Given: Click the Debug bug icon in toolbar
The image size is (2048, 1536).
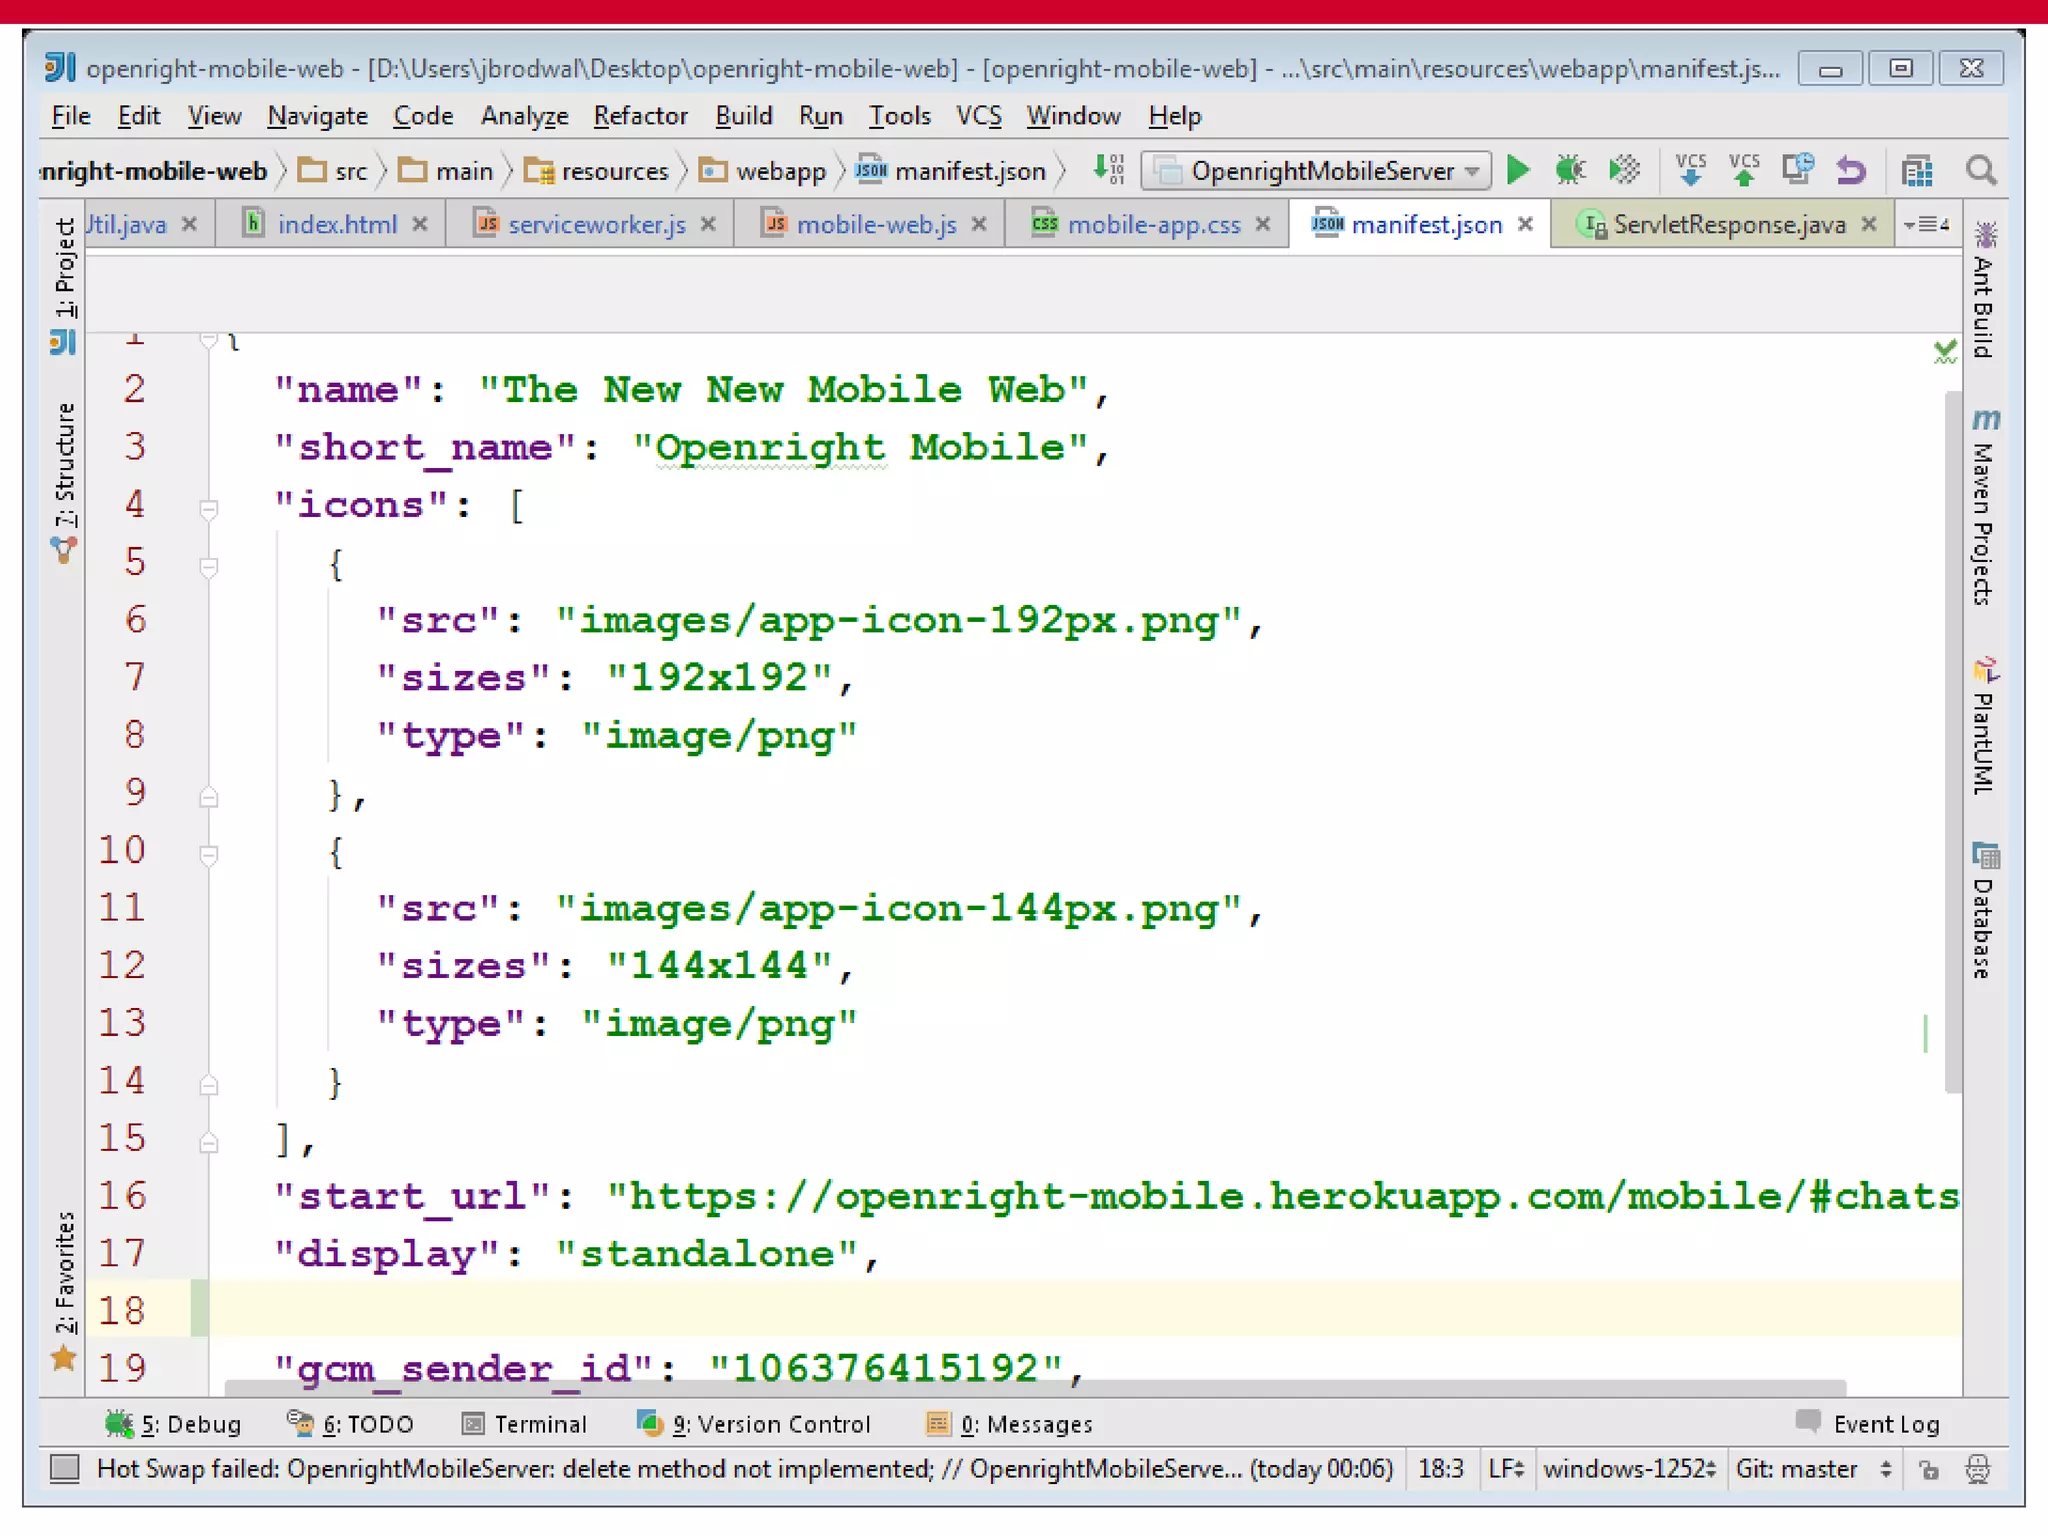Looking at the screenshot, I should [x=1570, y=170].
